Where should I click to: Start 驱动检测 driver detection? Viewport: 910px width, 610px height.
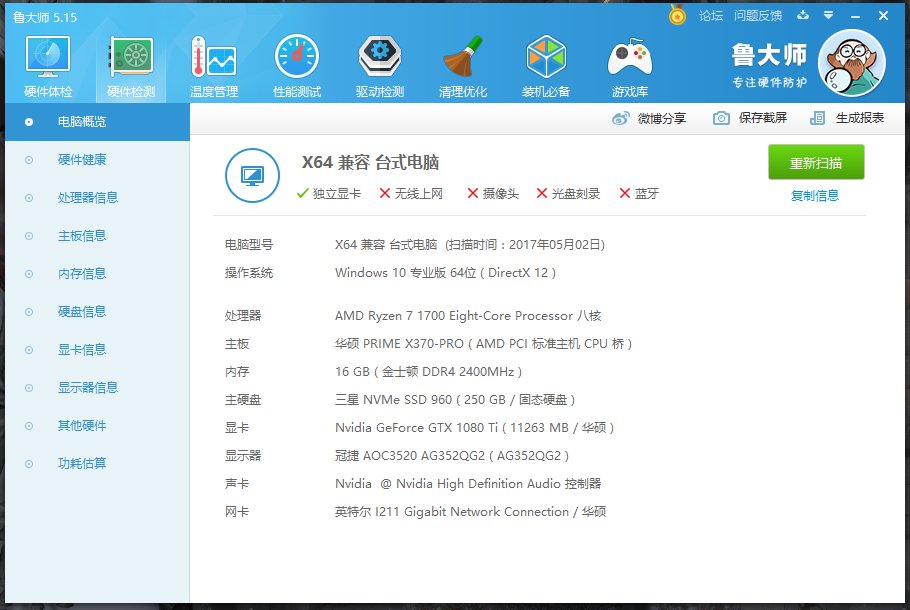point(379,63)
